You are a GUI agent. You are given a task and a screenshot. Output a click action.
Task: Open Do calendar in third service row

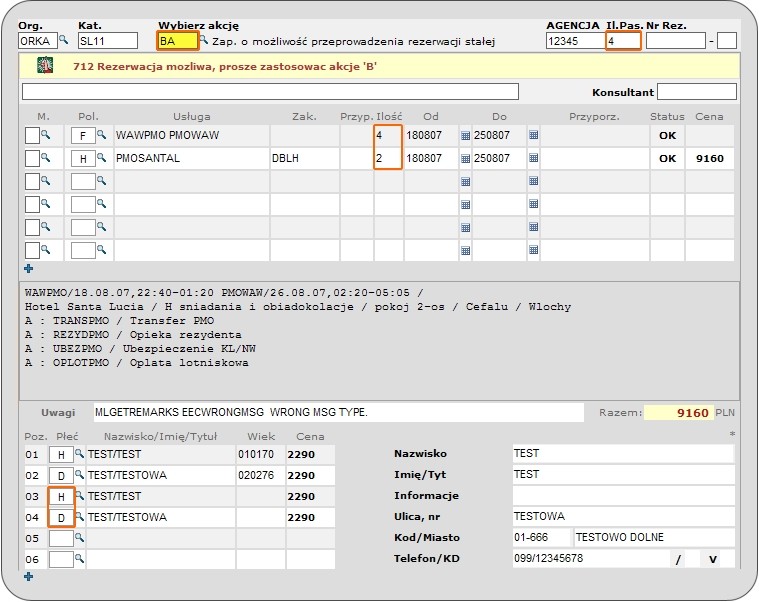(x=533, y=181)
